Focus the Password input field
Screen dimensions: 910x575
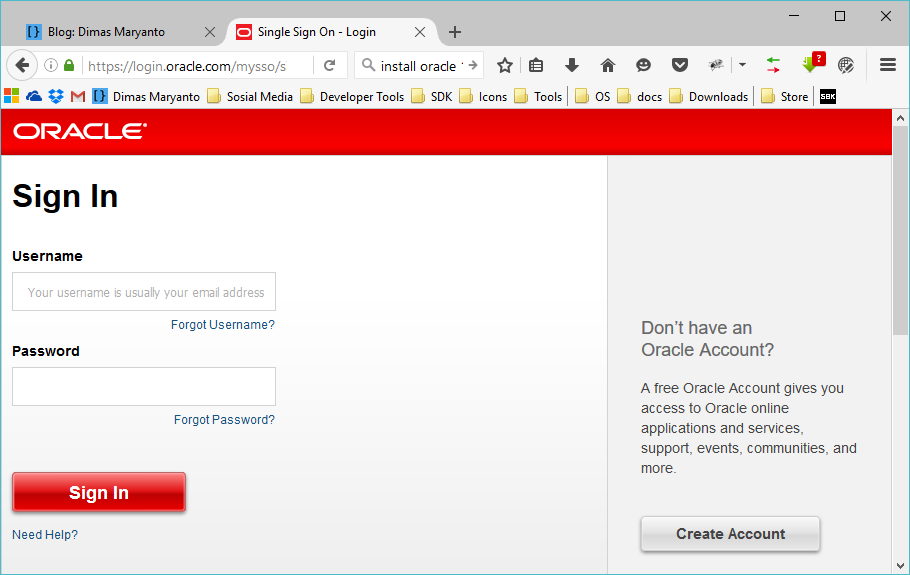[144, 386]
